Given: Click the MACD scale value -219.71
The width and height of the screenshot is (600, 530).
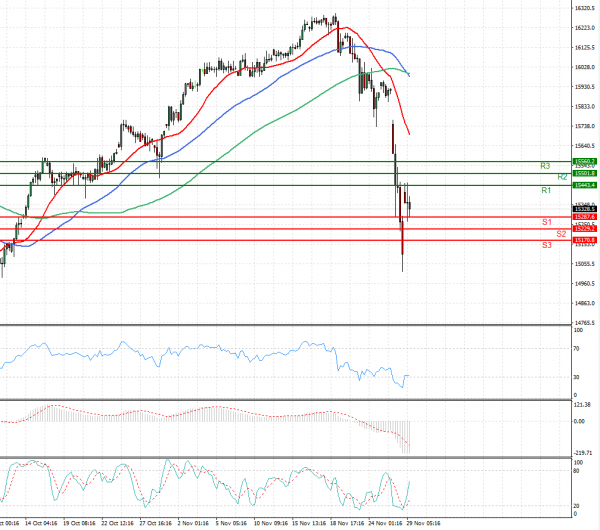Looking at the screenshot, I should [x=583, y=453].
